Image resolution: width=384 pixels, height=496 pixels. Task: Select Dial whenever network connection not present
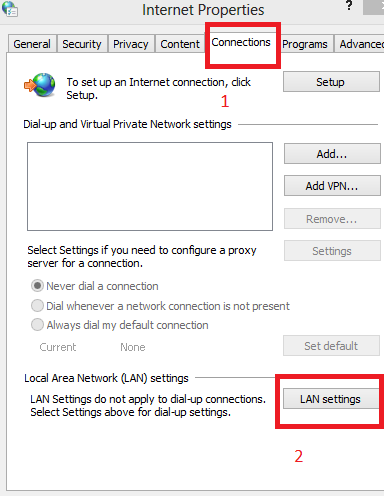tap(37, 306)
